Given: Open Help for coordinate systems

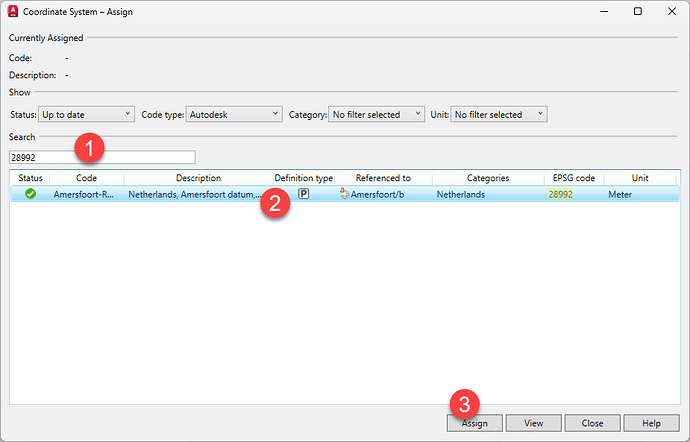Looking at the screenshot, I should [651, 423].
